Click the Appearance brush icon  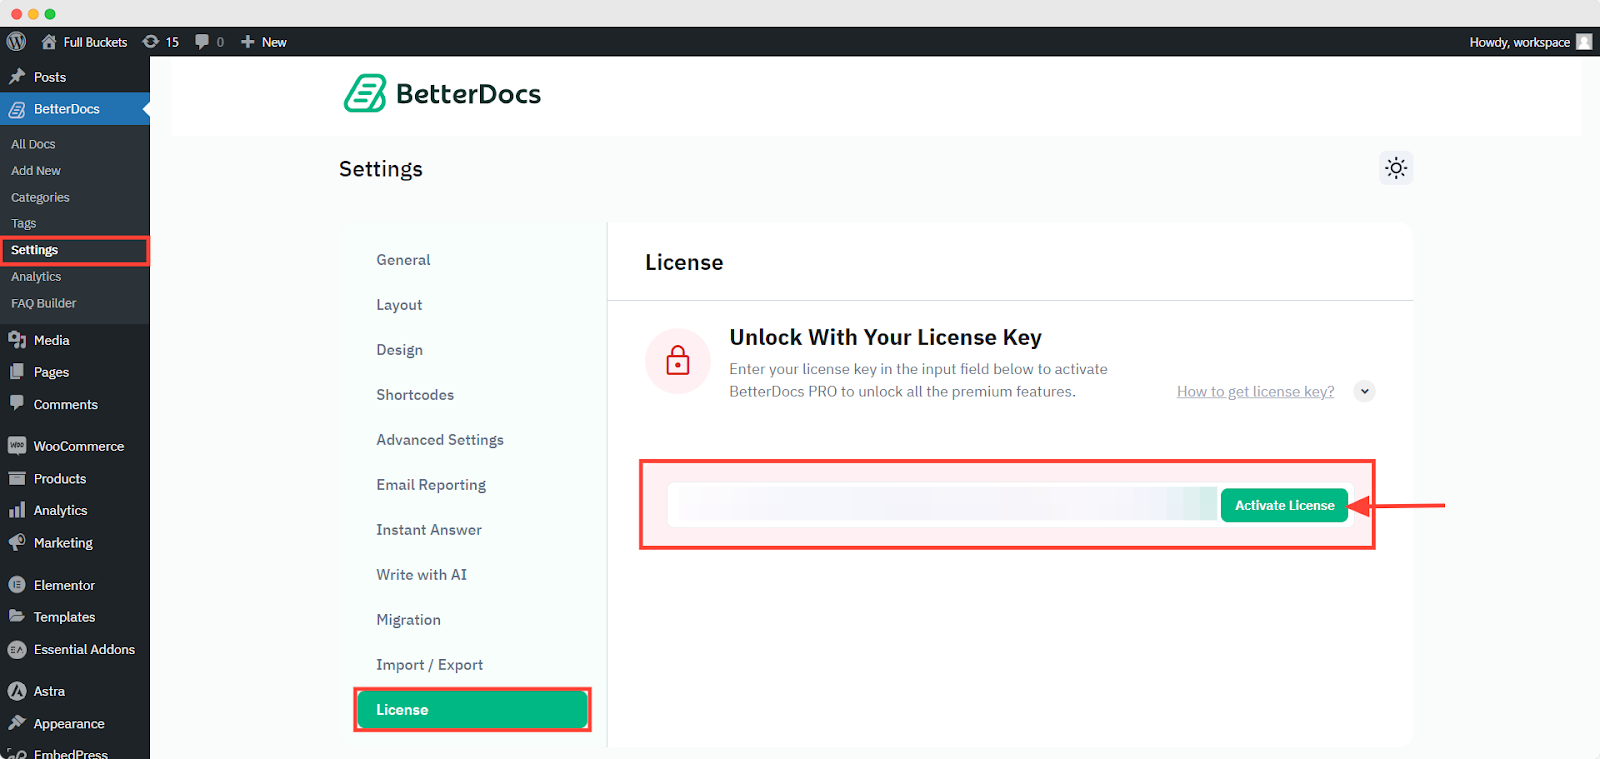pos(17,723)
